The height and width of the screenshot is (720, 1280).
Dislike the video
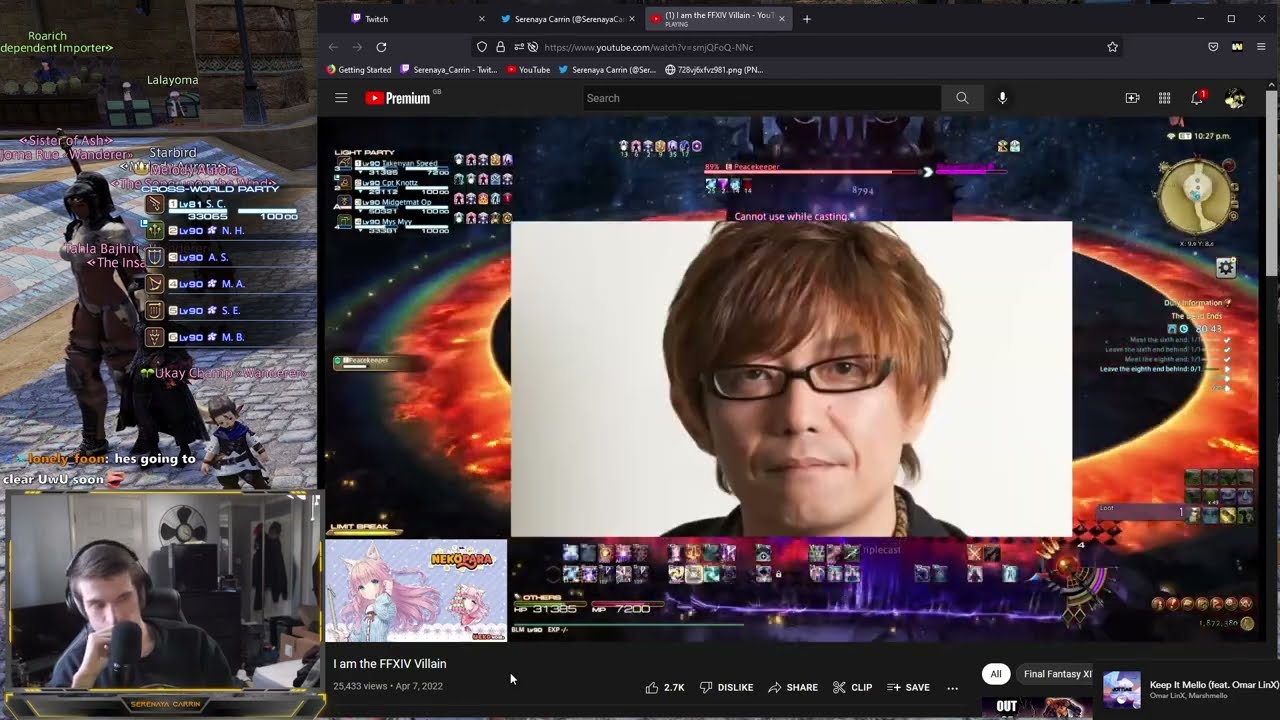click(x=726, y=687)
